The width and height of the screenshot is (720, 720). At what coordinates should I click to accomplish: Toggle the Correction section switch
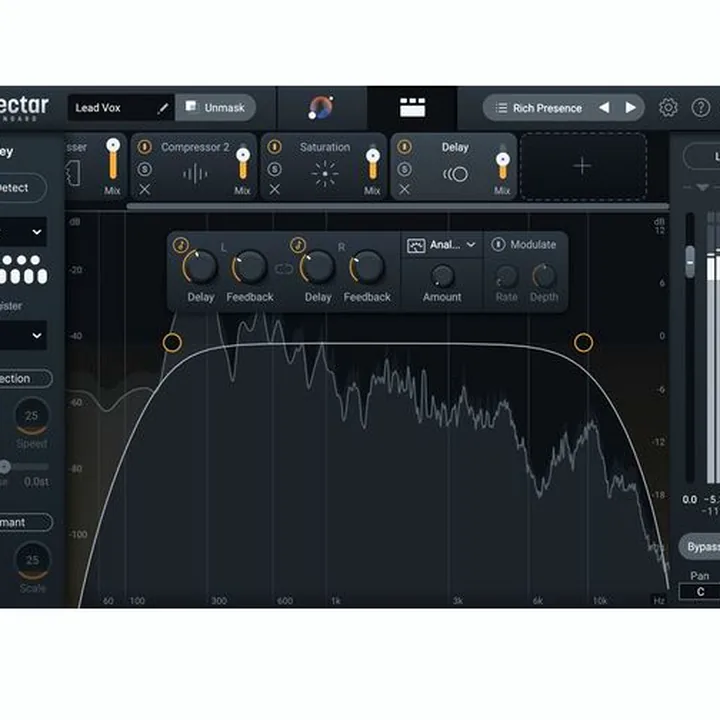[x=25, y=379]
